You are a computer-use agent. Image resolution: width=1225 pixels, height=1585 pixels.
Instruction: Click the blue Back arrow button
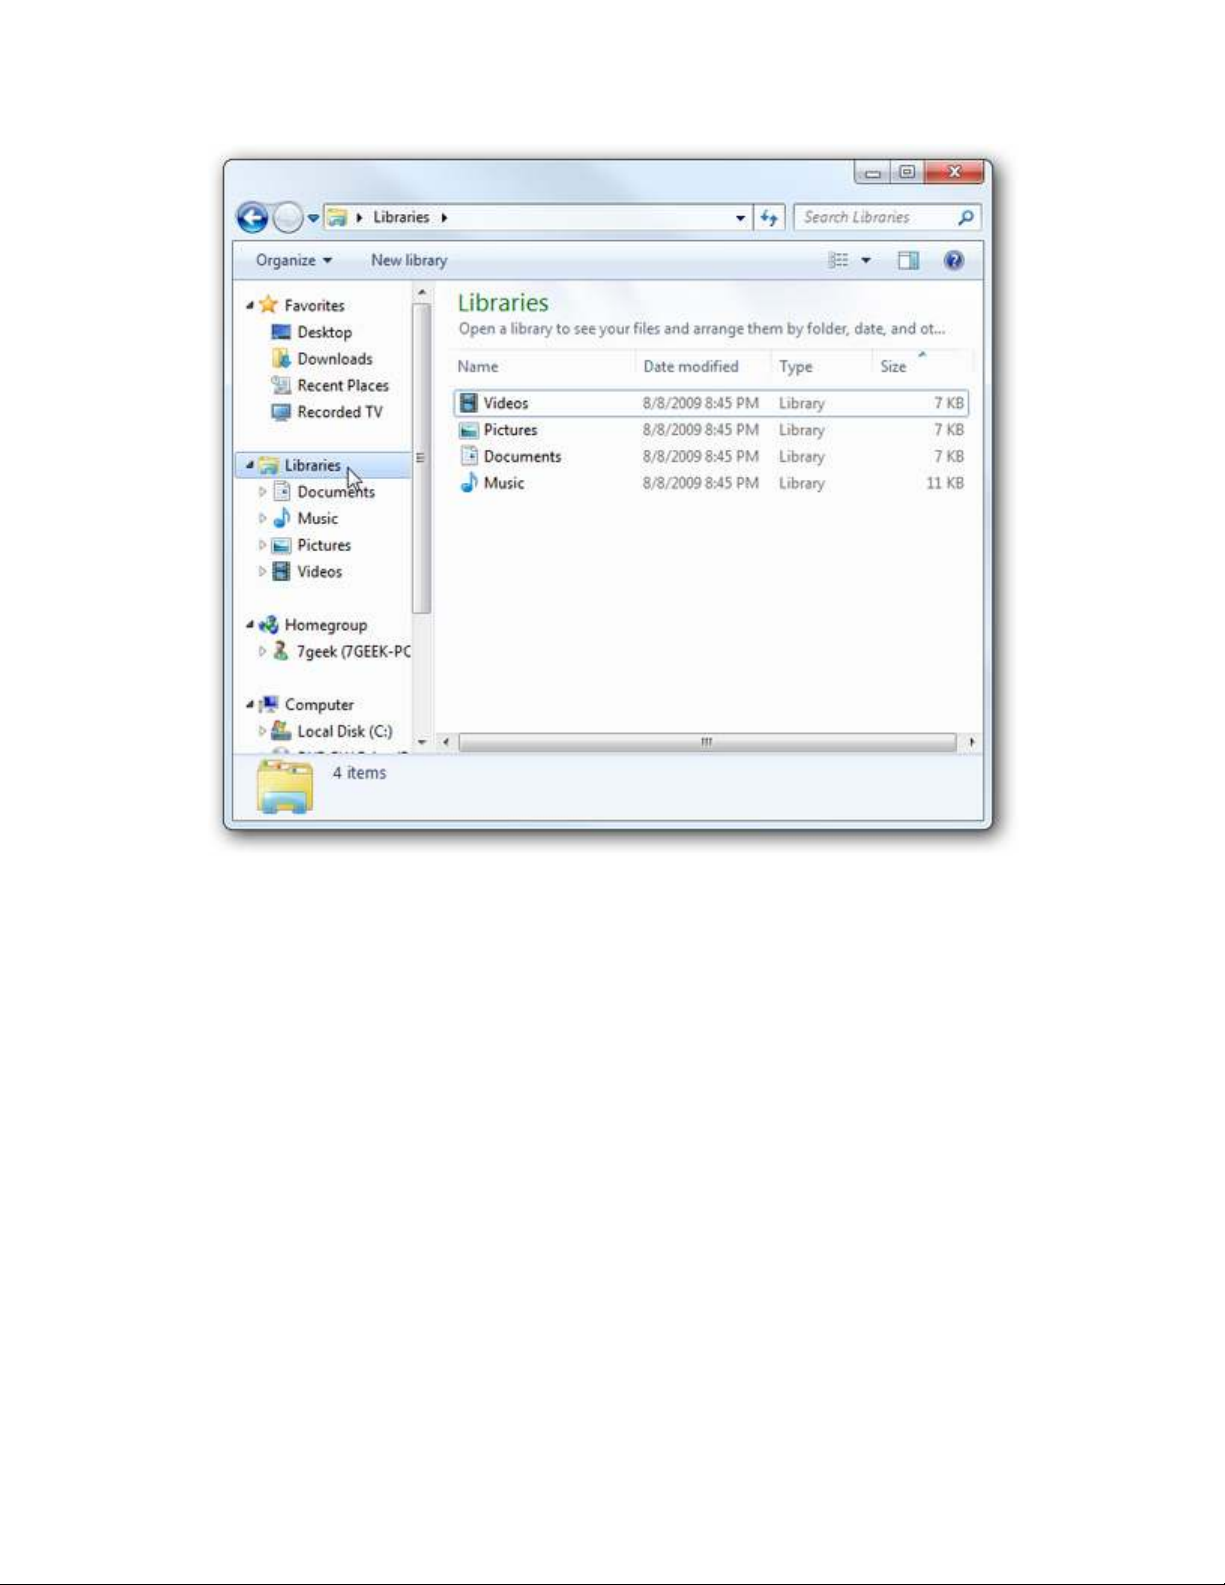point(252,217)
